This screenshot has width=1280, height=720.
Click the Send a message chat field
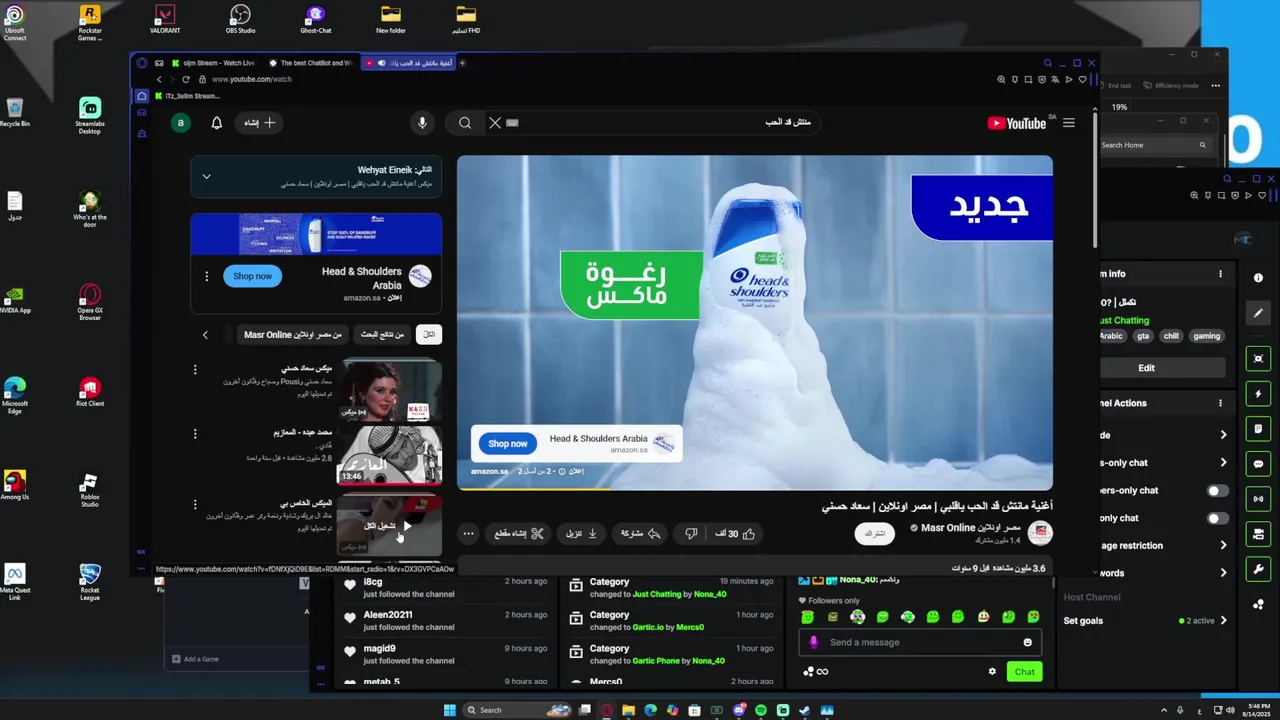[x=920, y=642]
